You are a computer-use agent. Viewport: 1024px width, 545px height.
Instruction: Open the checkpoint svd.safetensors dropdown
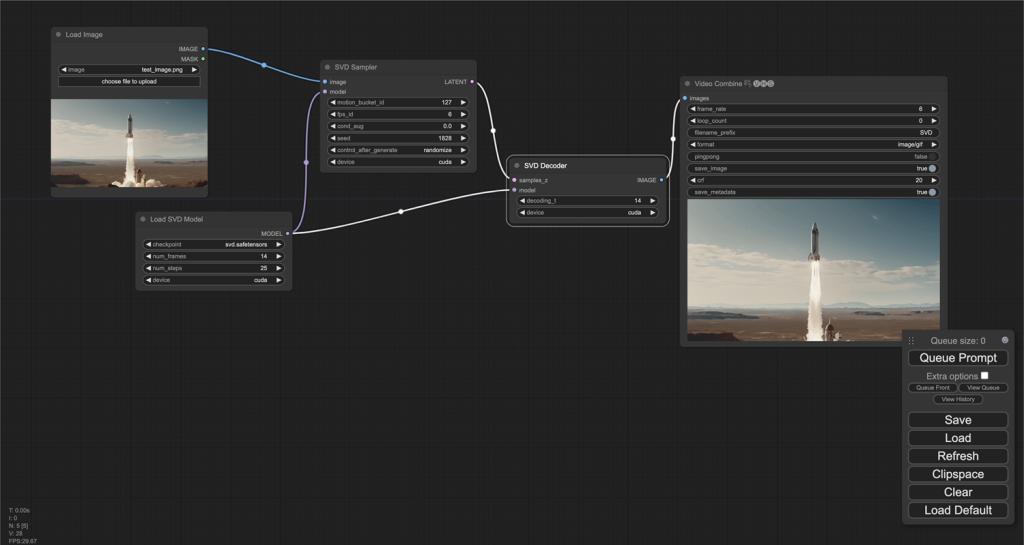[214, 244]
